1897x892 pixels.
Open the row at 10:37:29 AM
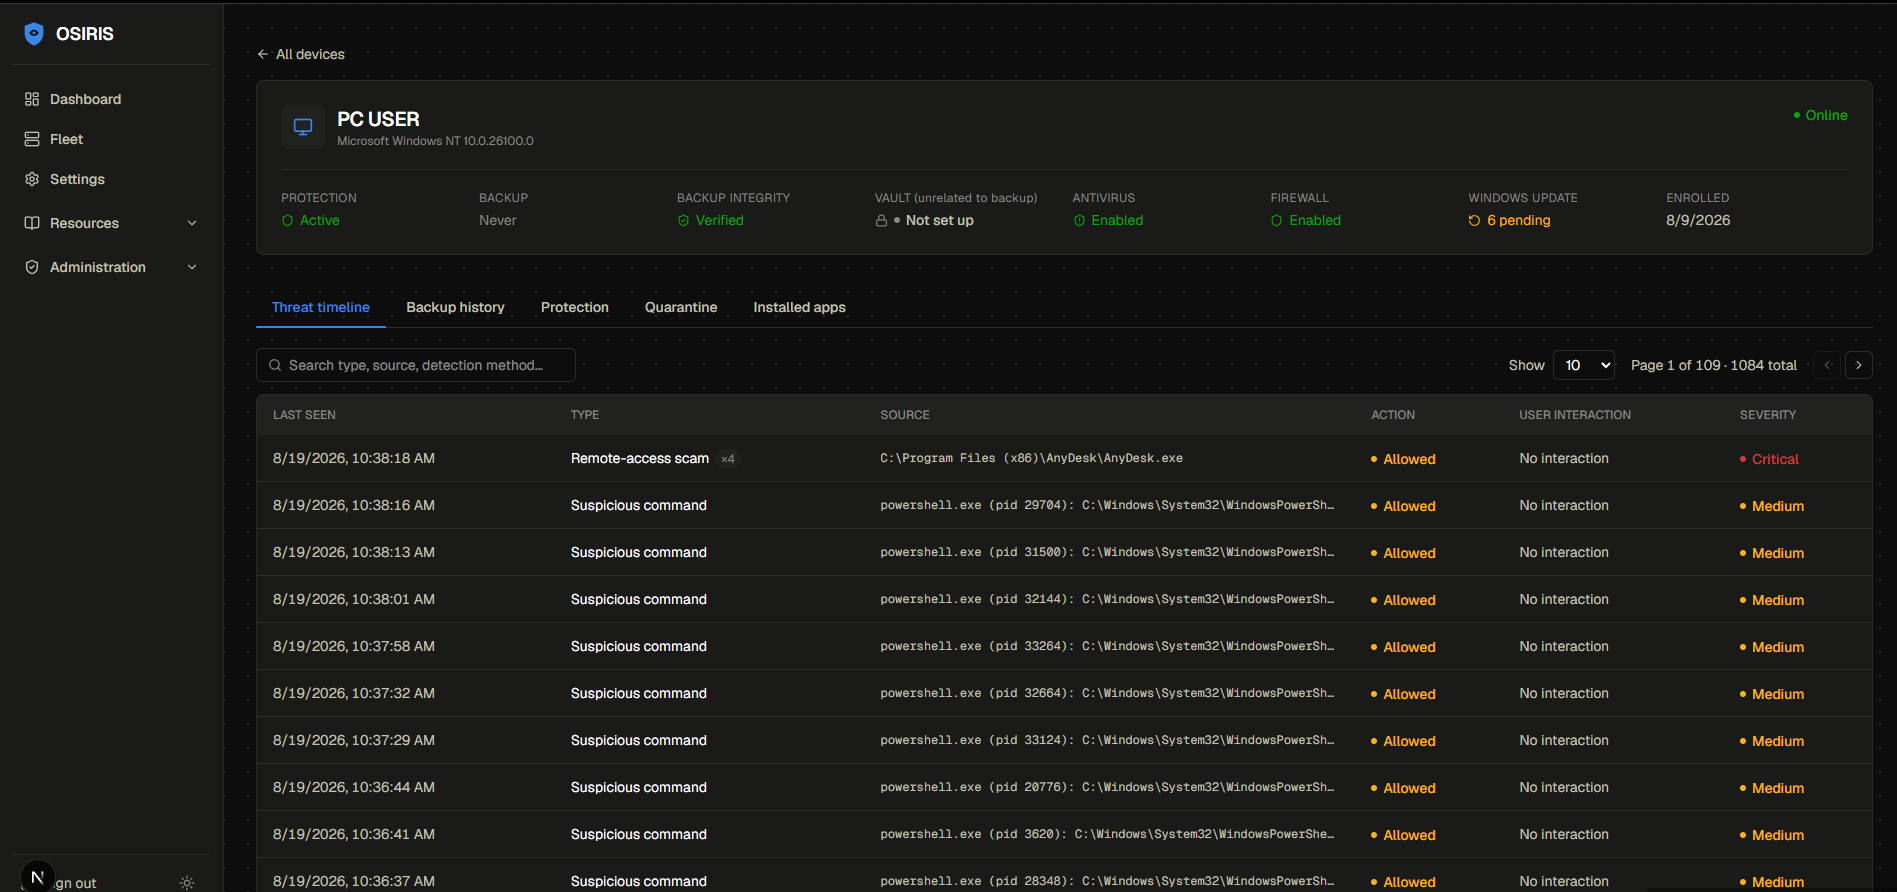pyautogui.click(x=1064, y=740)
